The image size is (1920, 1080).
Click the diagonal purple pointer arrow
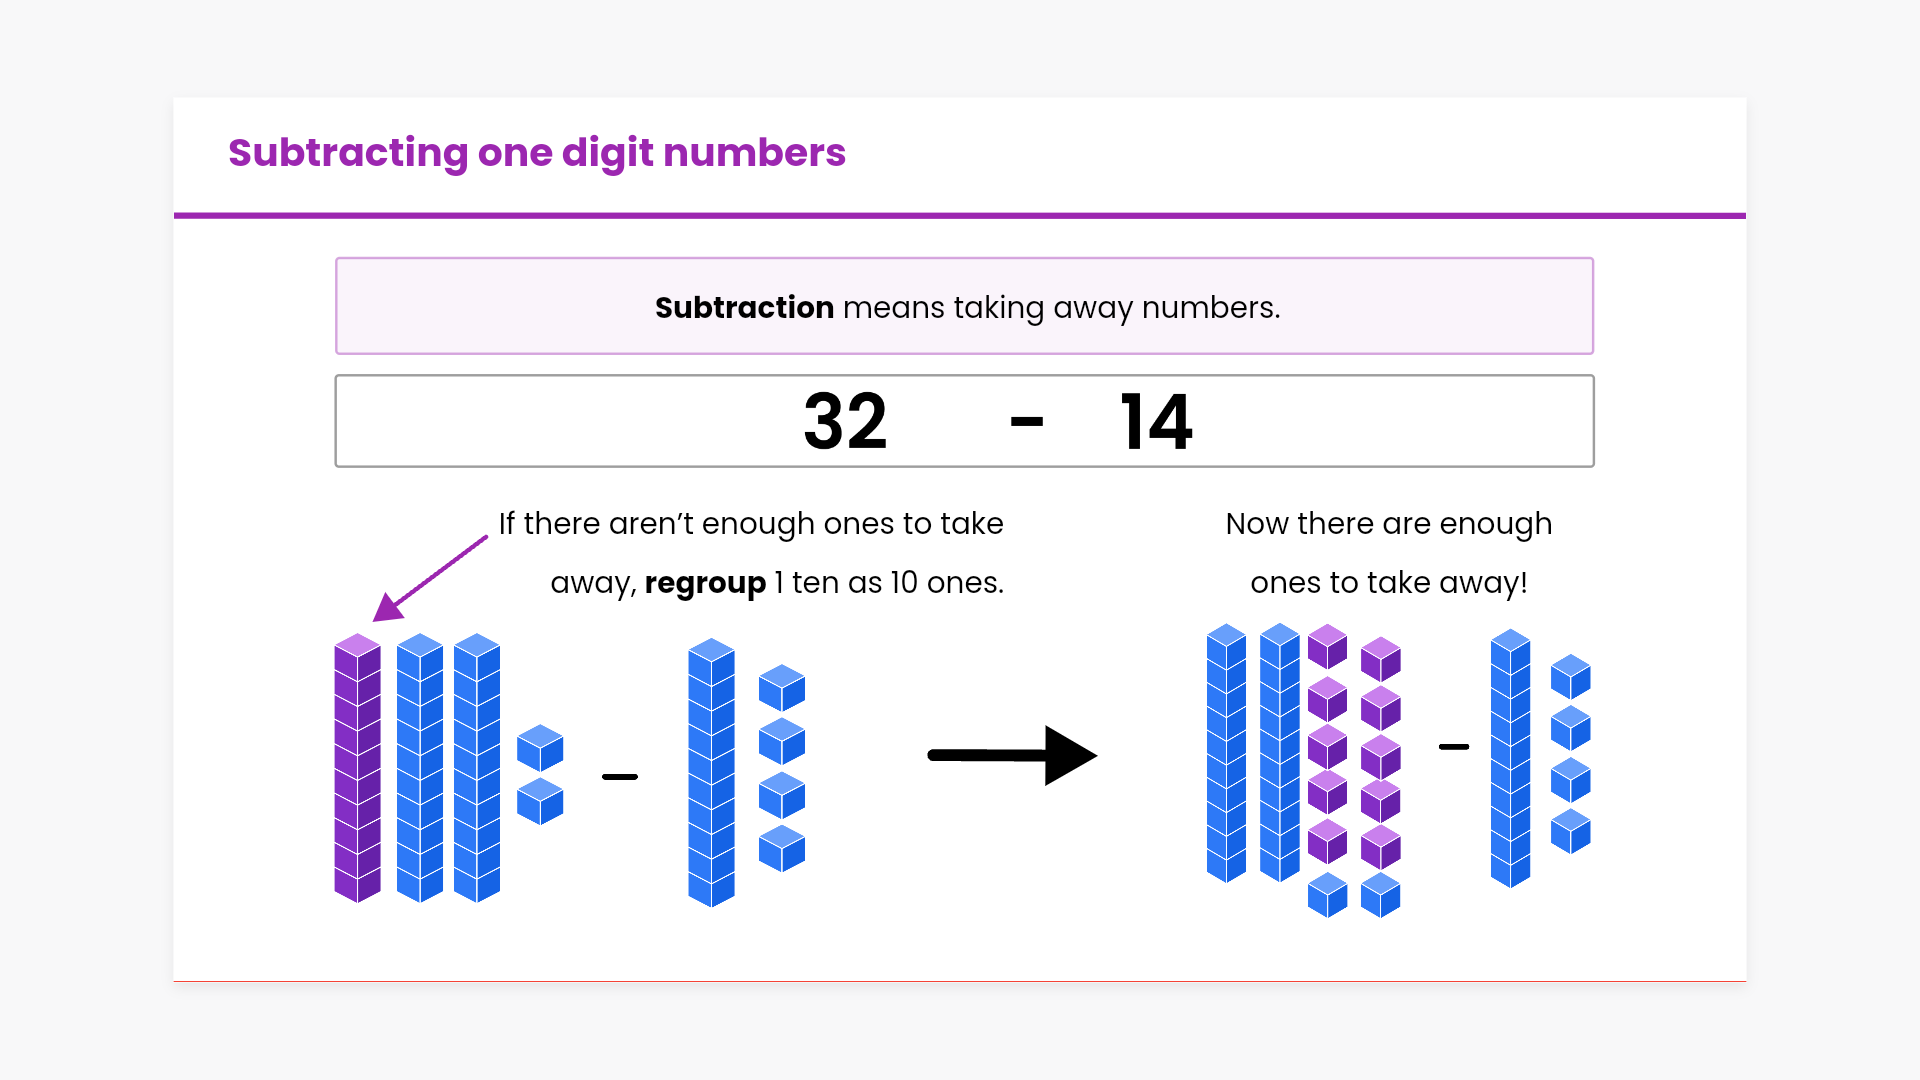click(x=430, y=579)
